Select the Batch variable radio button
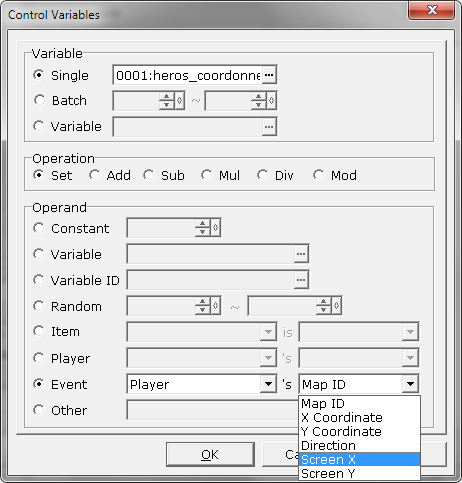 39,100
